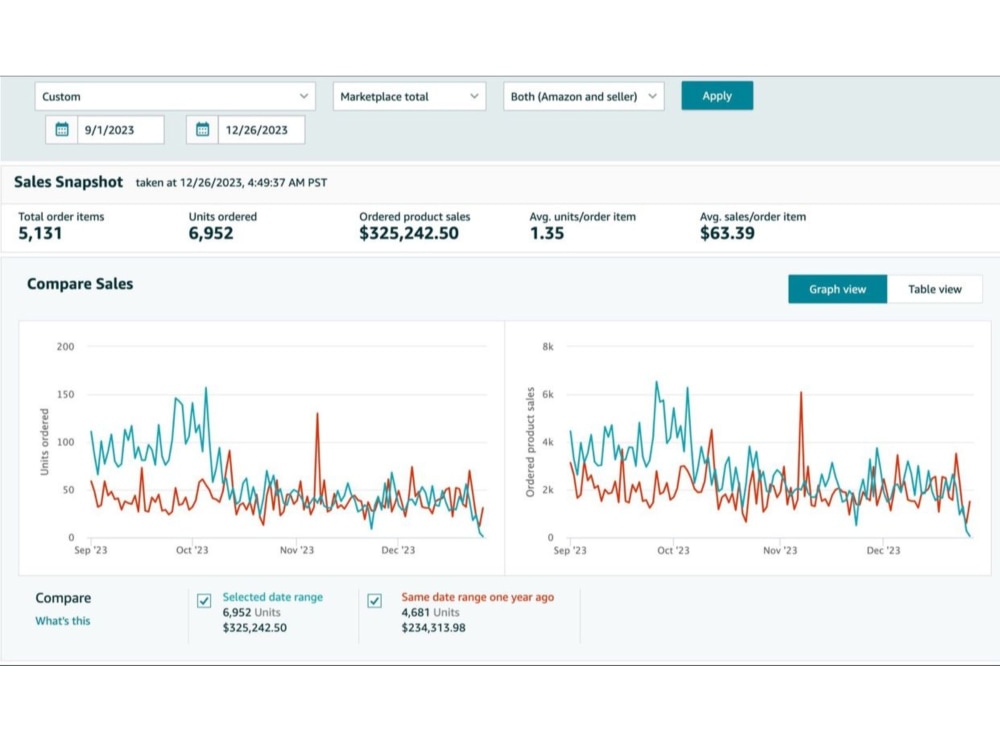
Task: Open the start date calendar icon
Action: [x=62, y=130]
